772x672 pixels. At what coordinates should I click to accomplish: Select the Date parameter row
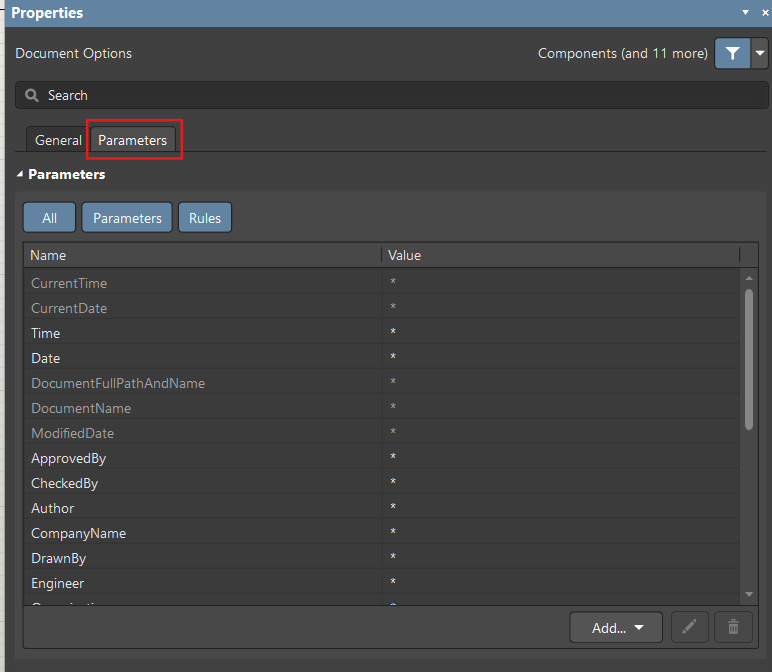point(382,358)
